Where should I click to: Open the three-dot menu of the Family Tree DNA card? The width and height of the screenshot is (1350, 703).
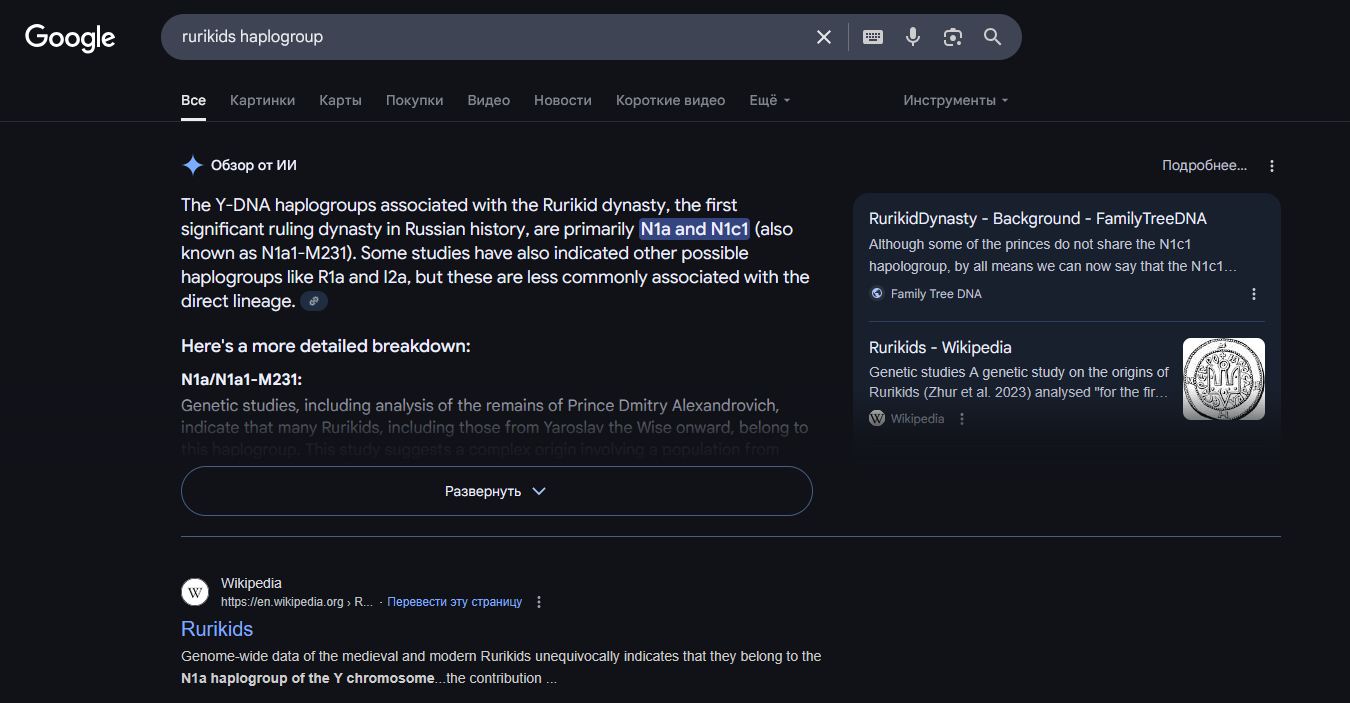1254,294
